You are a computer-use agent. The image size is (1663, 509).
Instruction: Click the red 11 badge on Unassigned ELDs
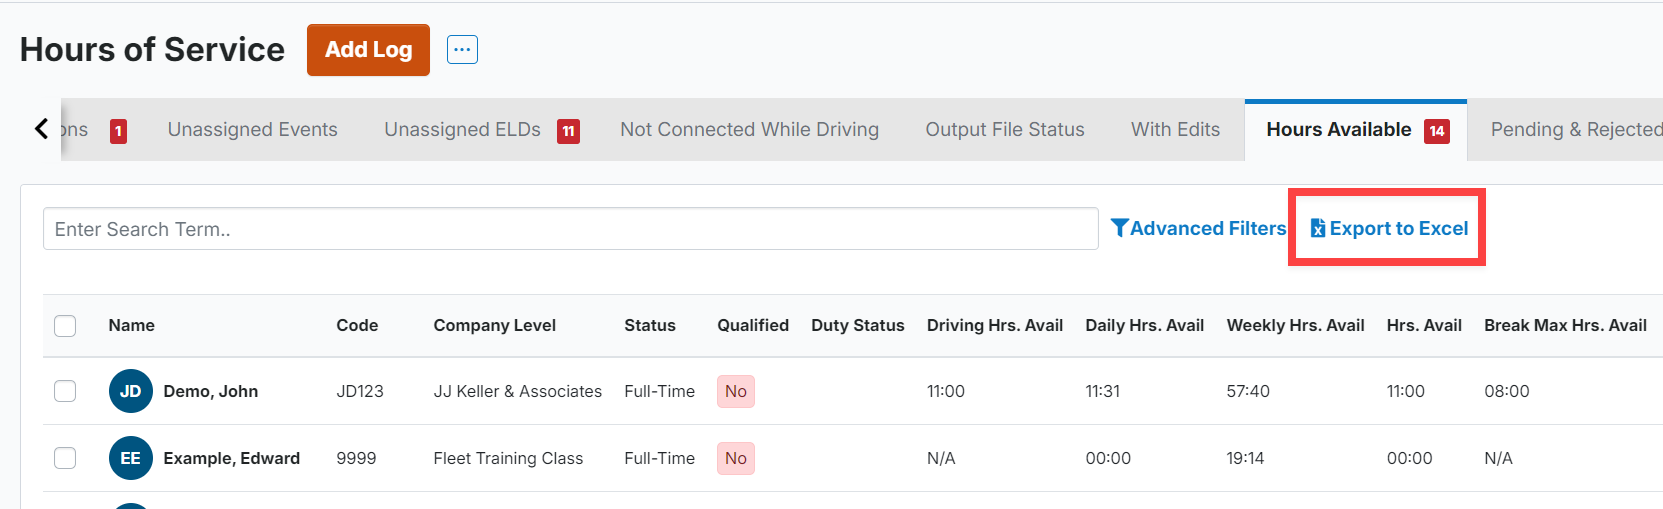click(x=568, y=131)
